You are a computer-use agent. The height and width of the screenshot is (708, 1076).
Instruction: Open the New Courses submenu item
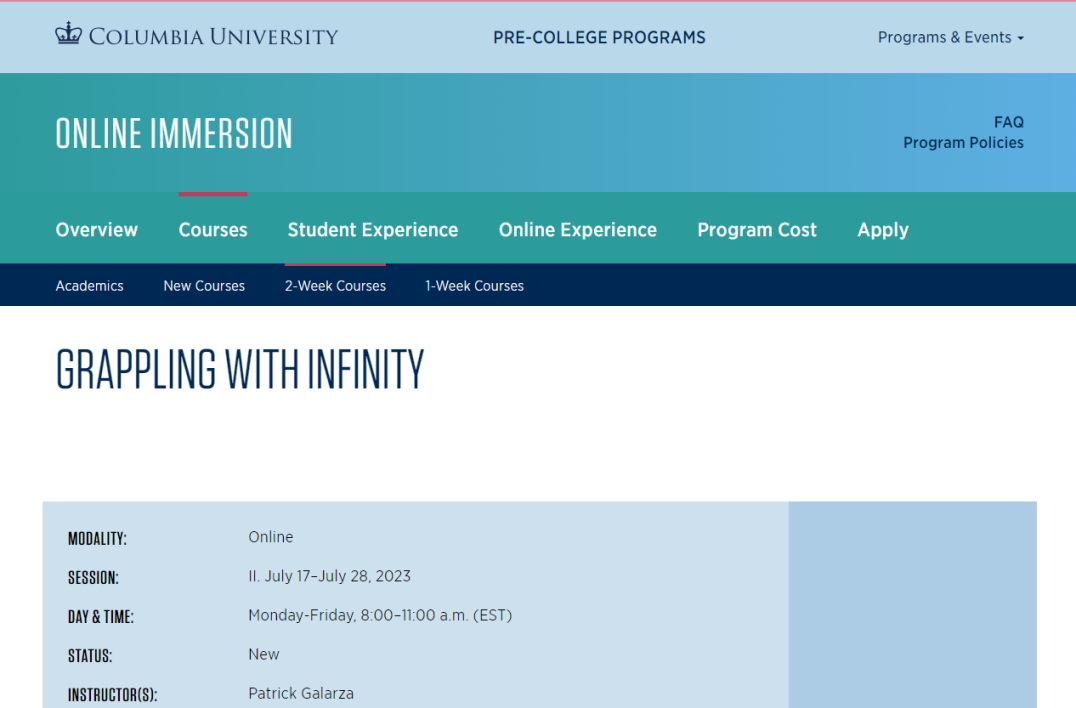click(204, 286)
